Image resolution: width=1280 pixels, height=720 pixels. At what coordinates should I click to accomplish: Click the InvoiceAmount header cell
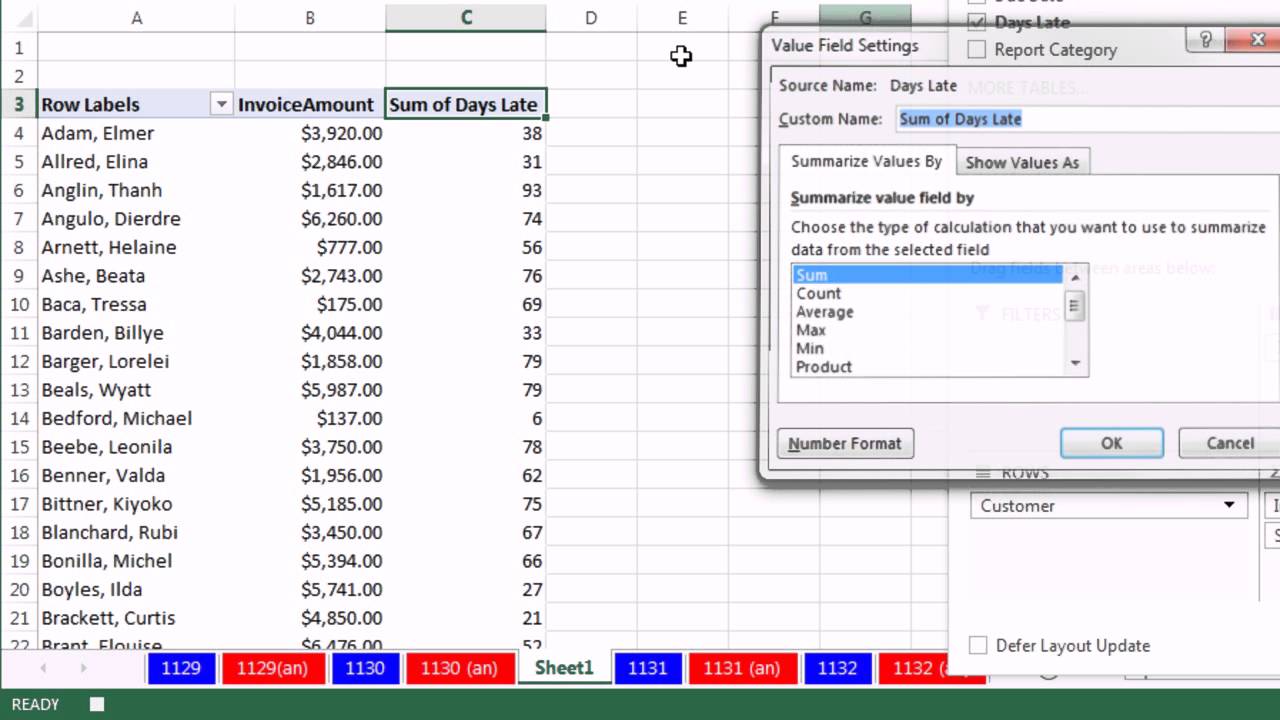(310, 104)
